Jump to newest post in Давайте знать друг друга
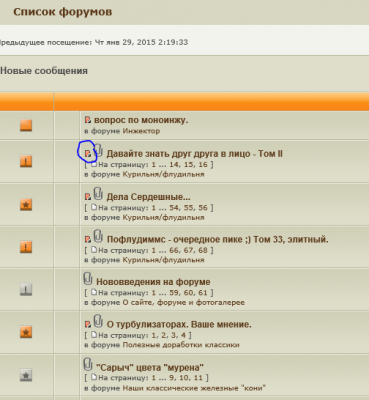Viewport: 369px width, 400px height. 88,154
